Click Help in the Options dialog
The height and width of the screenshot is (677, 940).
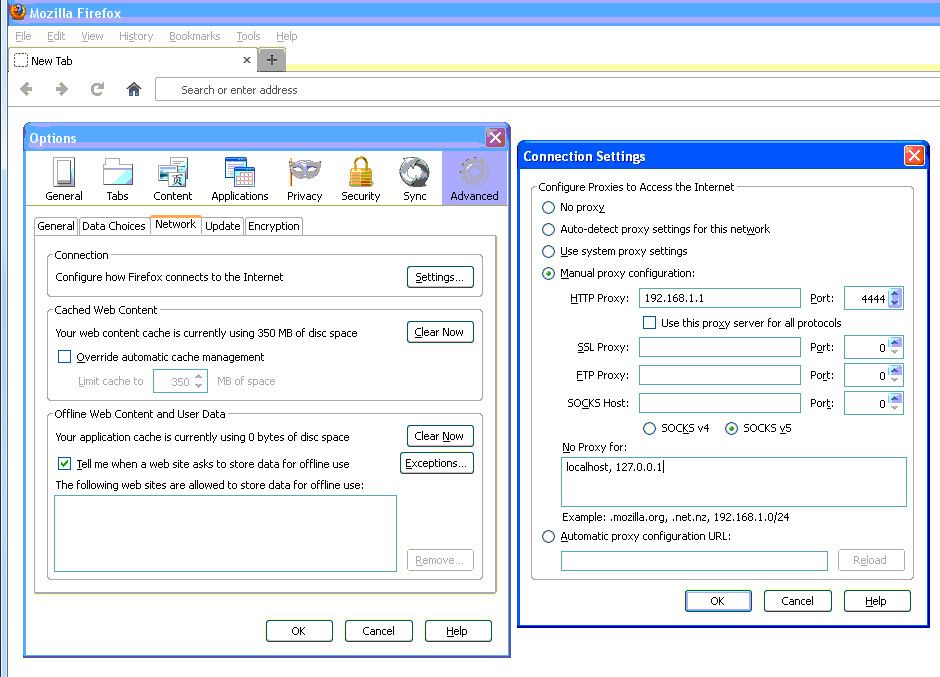457,631
